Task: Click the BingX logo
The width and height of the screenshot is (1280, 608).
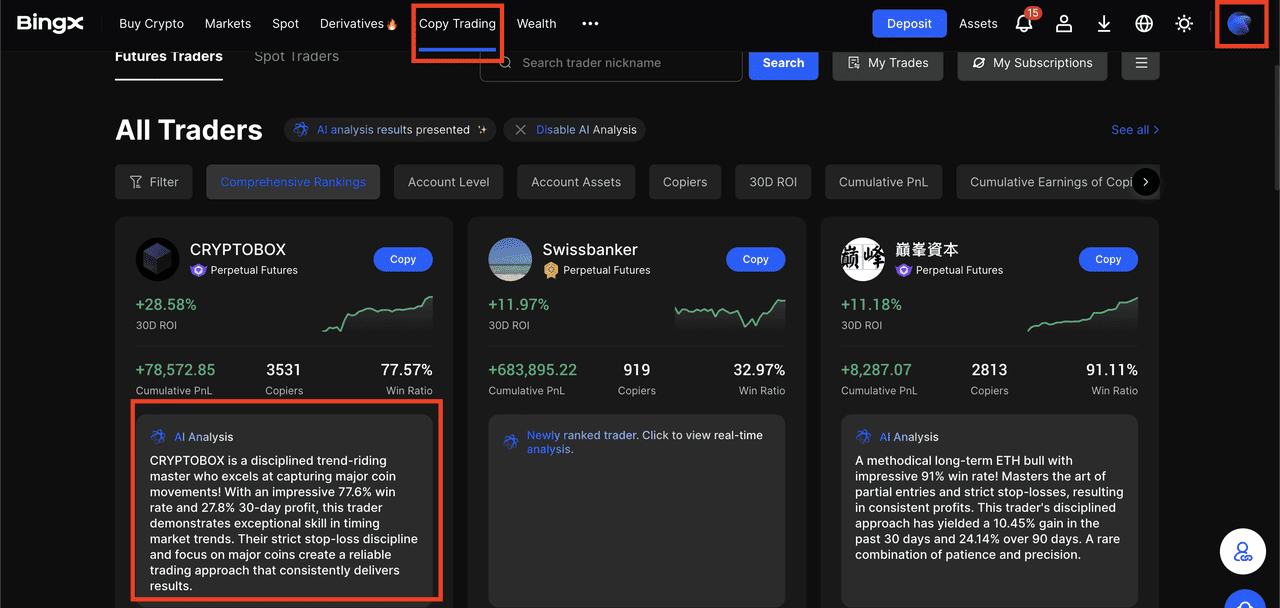Action: click(x=50, y=23)
